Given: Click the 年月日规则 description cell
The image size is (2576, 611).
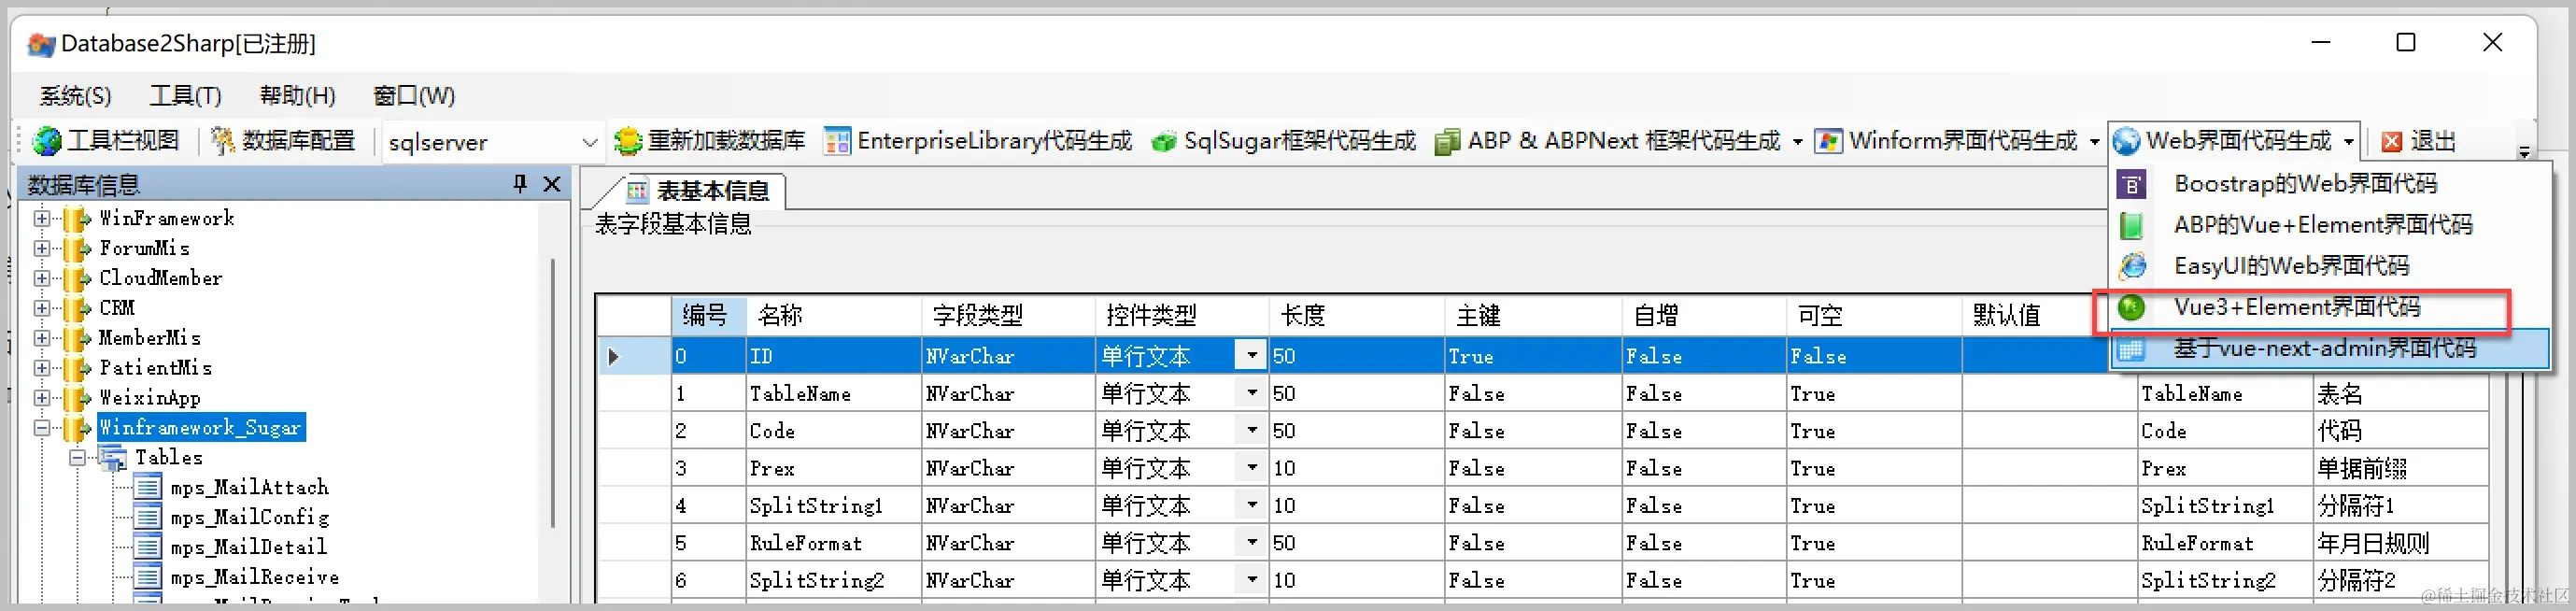Looking at the screenshot, I should [2401, 543].
